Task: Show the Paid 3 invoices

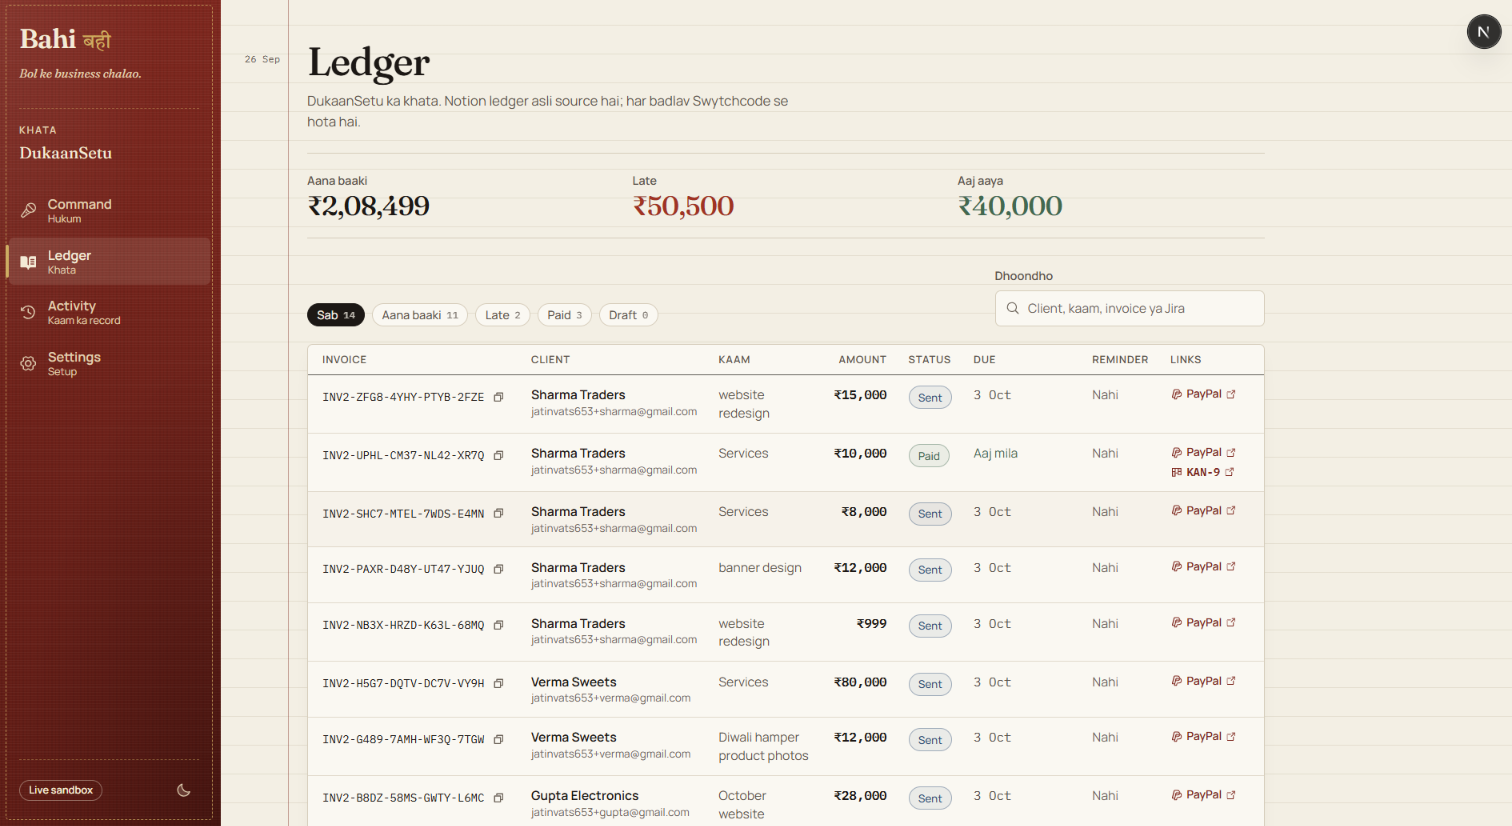Action: click(x=565, y=315)
